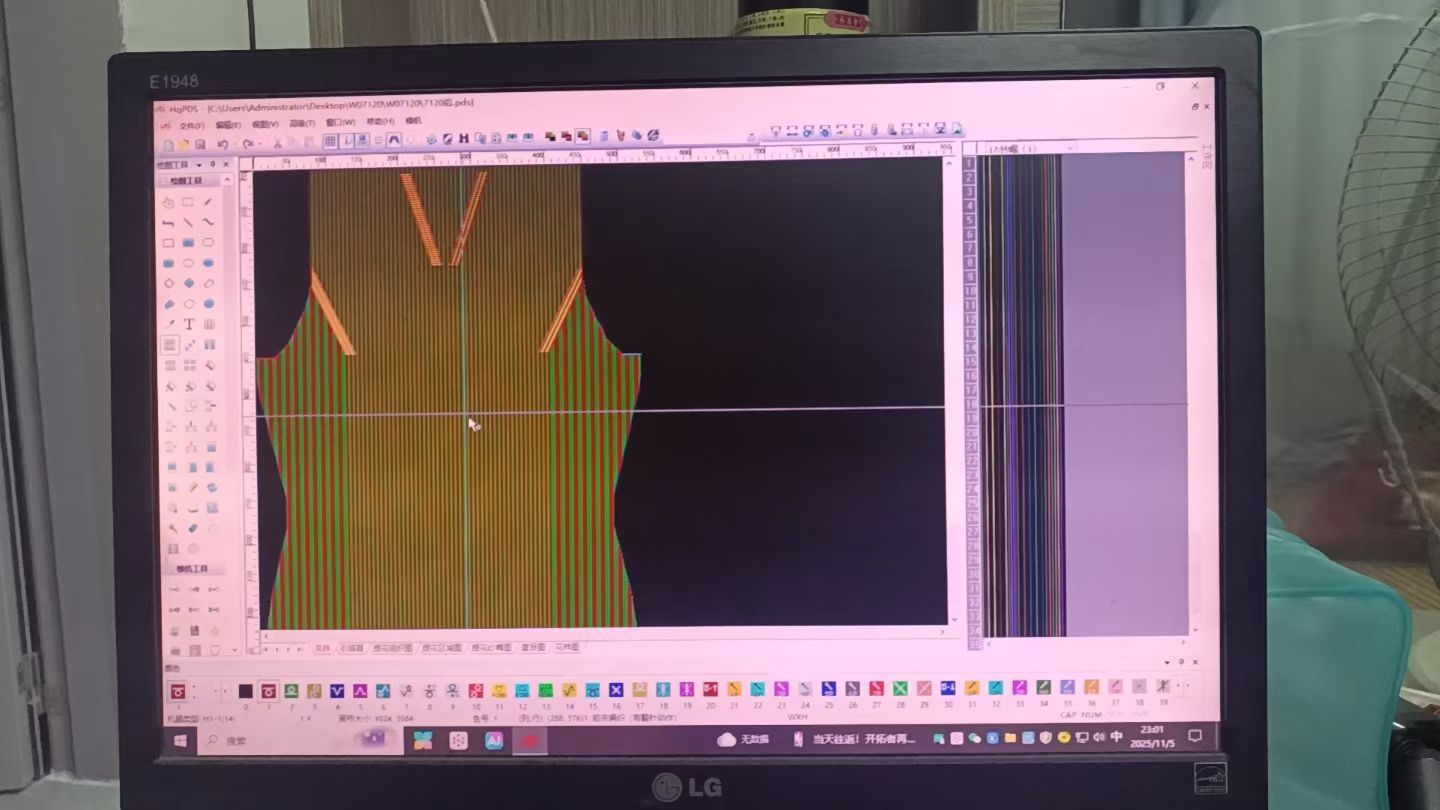Select the filled diamond tool
Image resolution: width=1440 pixels, height=810 pixels.
coord(188,283)
